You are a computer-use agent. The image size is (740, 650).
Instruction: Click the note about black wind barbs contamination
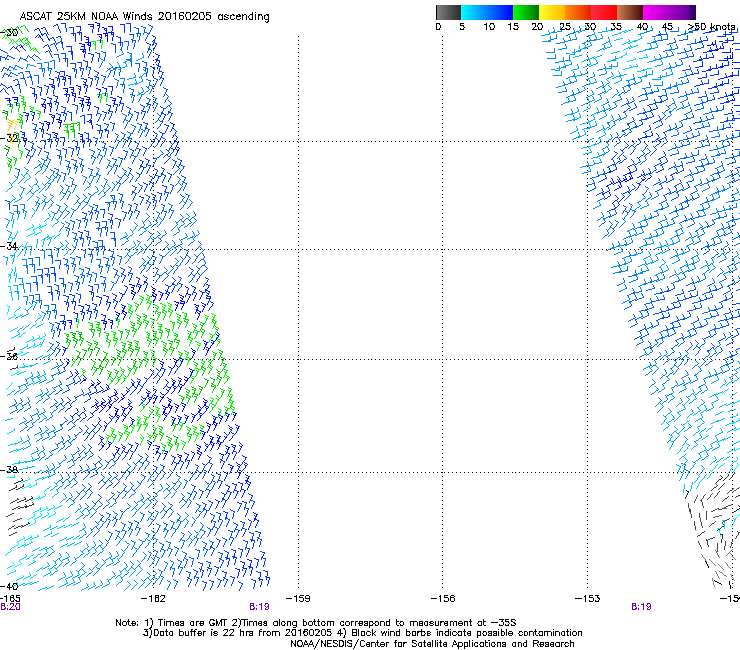coord(462,633)
